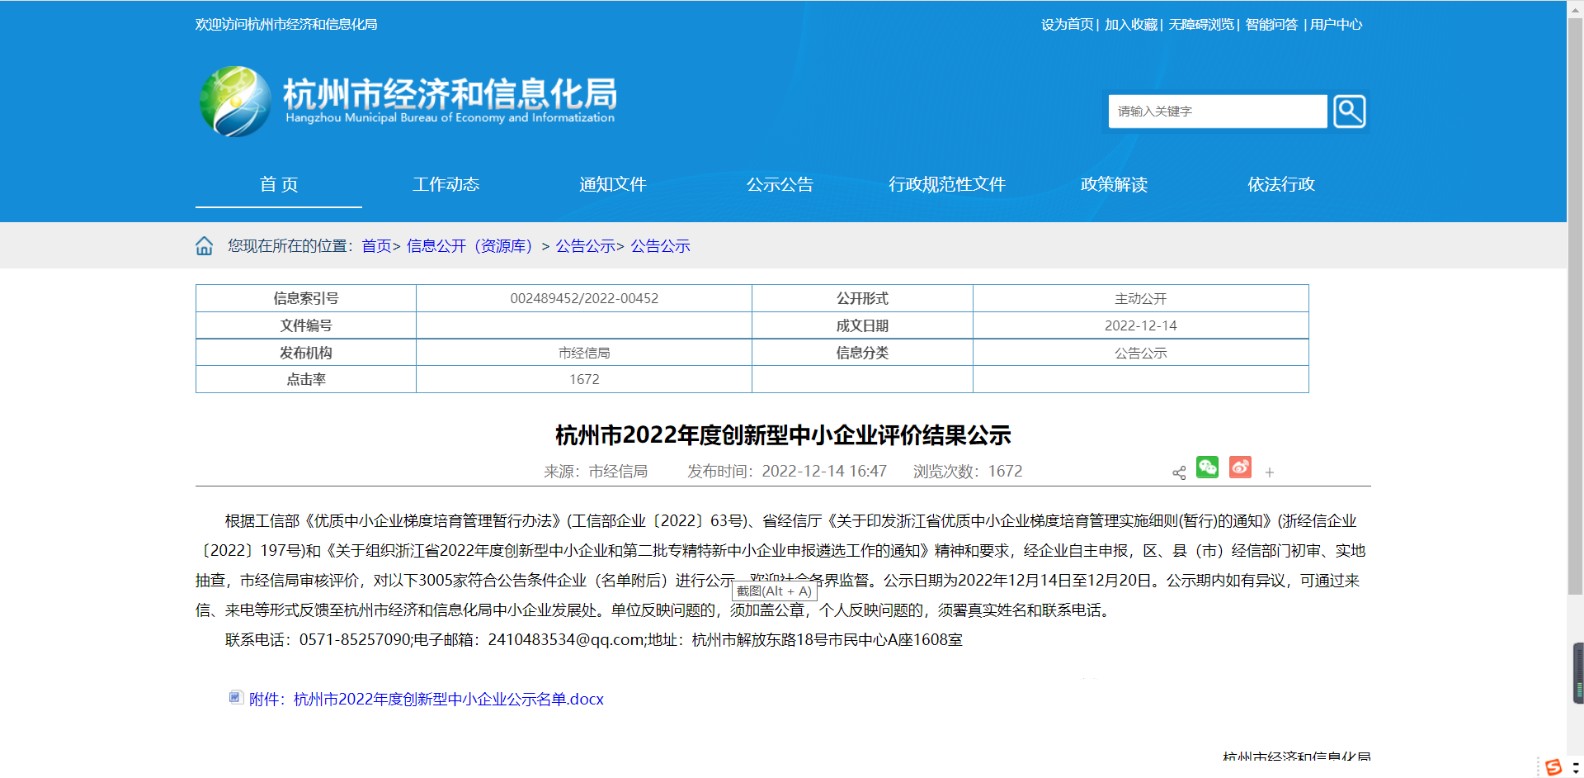The image size is (1584, 778).
Task: Click the article title 杭州市2022年度创新型中小企业评价结果公示
Action: coord(783,435)
